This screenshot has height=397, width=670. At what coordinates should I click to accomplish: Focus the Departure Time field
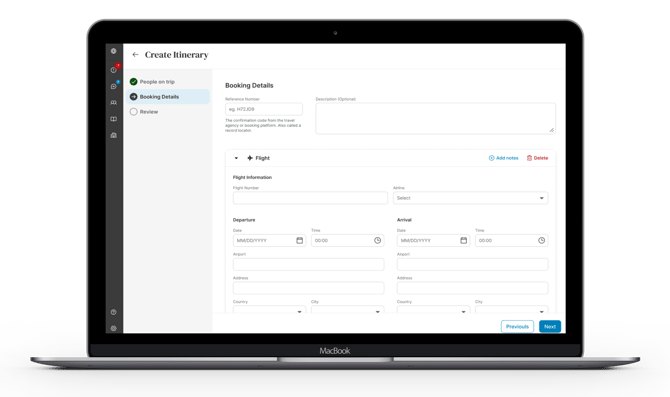[347, 241]
